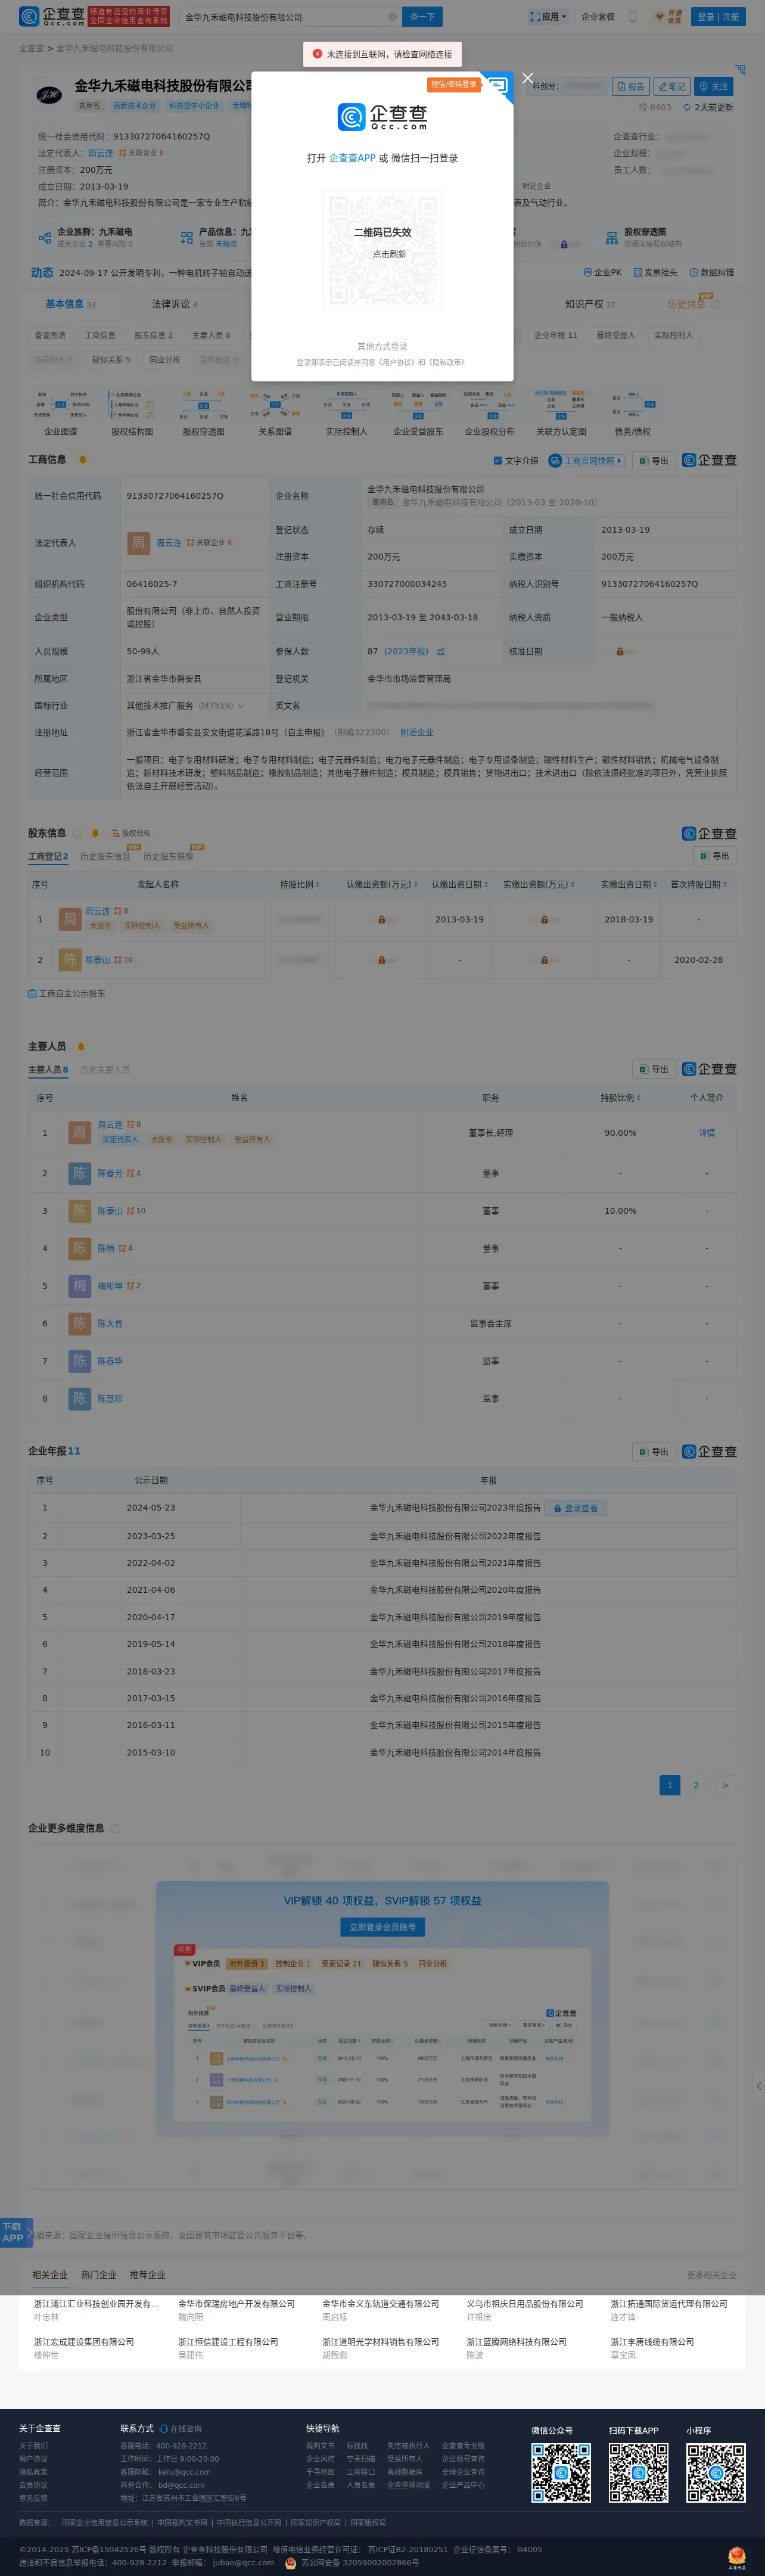
Task: Click the 2天前更新 refresh icon
Action: 686,107
